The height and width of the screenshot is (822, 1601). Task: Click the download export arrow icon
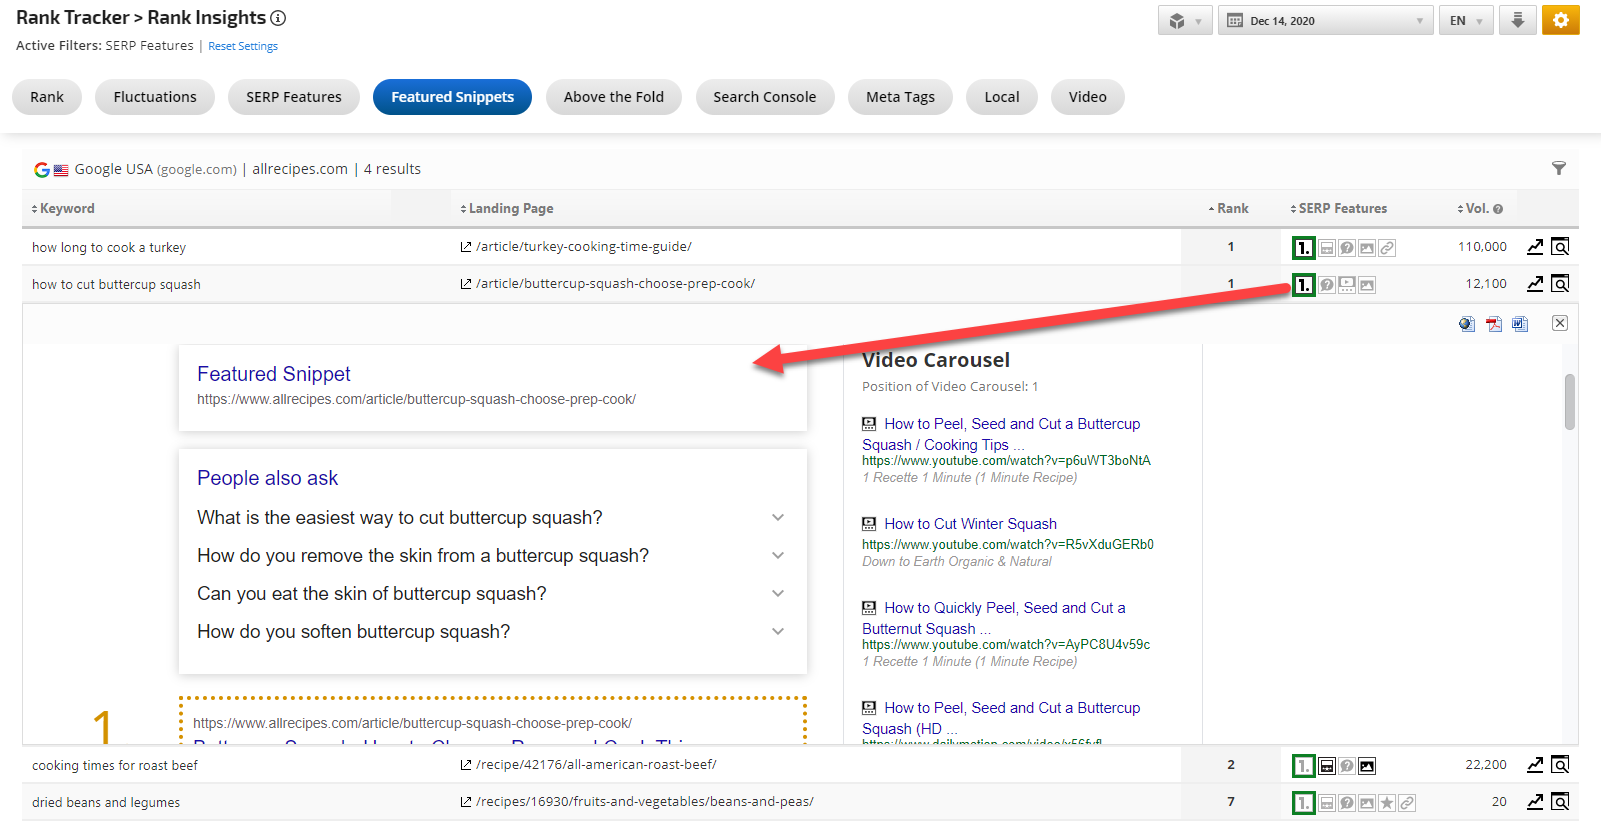[x=1517, y=20]
